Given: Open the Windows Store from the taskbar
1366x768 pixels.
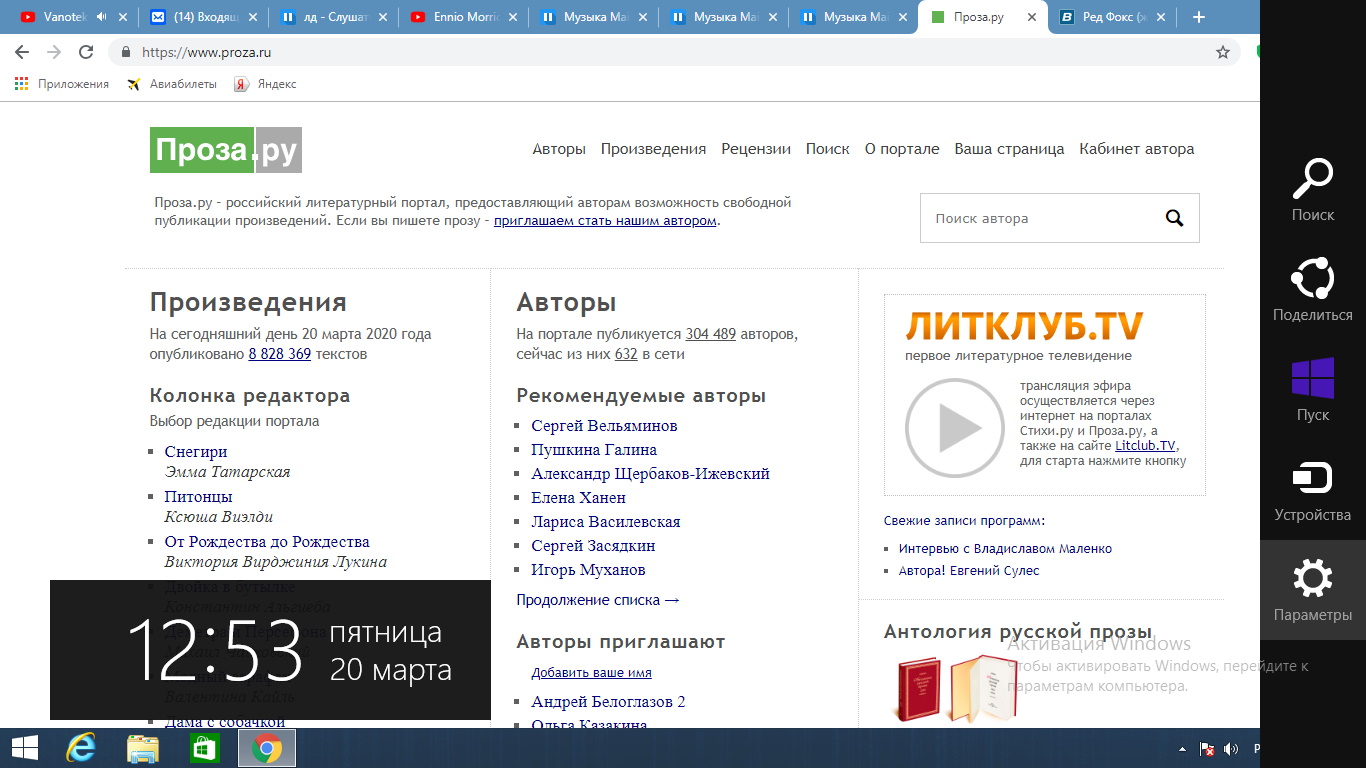Looking at the screenshot, I should click(205, 748).
